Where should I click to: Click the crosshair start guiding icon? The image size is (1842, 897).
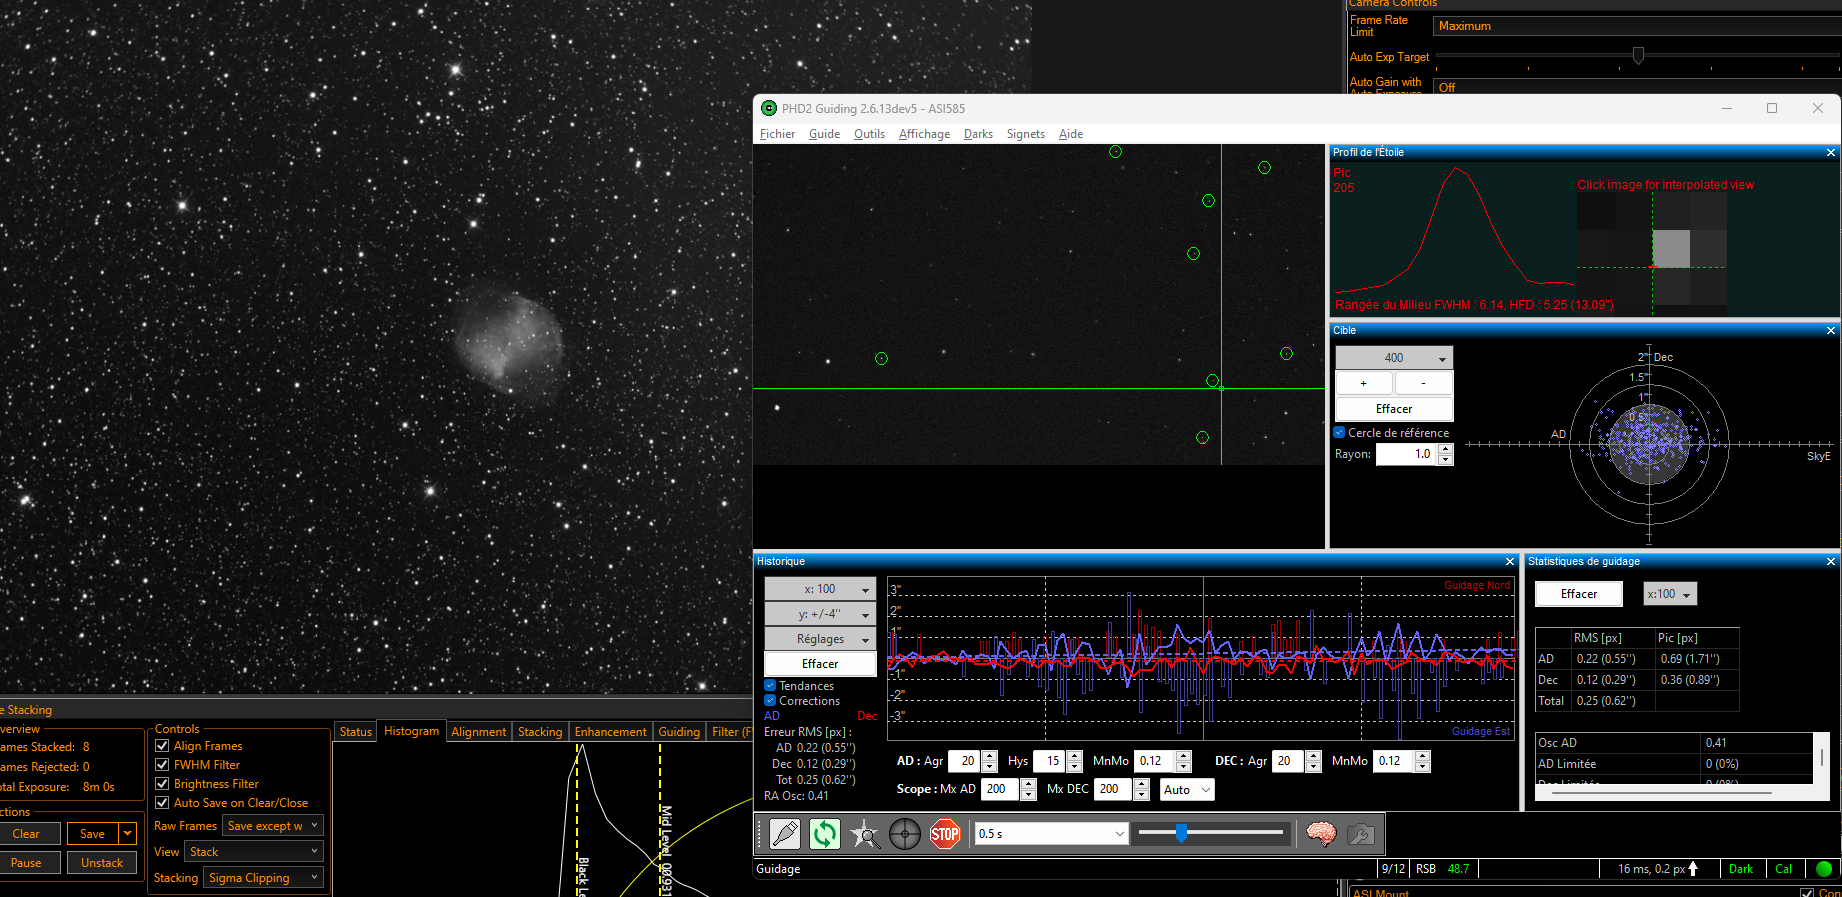pyautogui.click(x=905, y=833)
